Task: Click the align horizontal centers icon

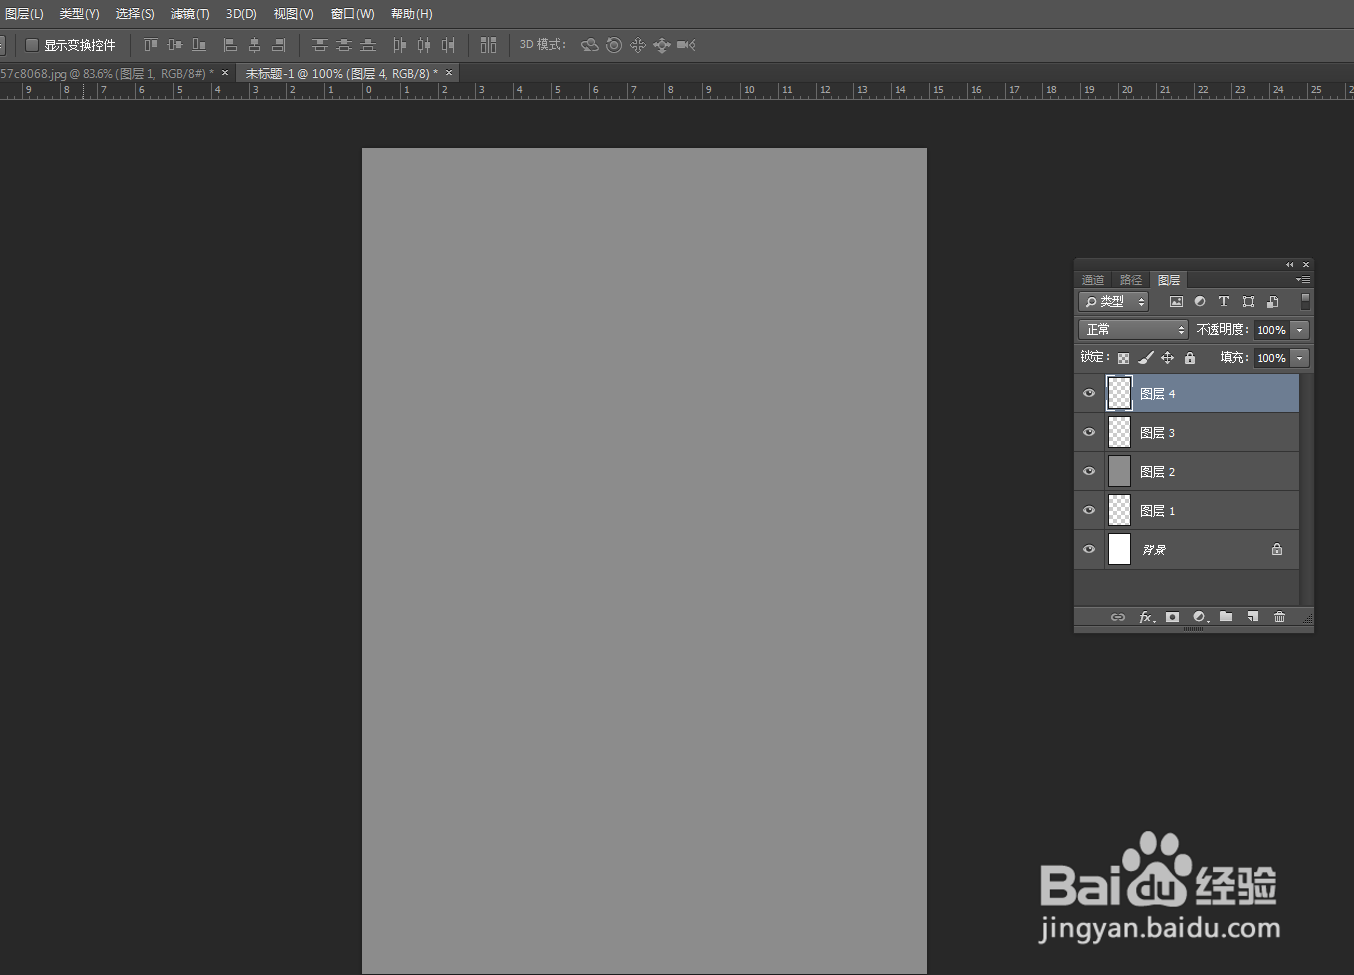Action: click(x=254, y=45)
